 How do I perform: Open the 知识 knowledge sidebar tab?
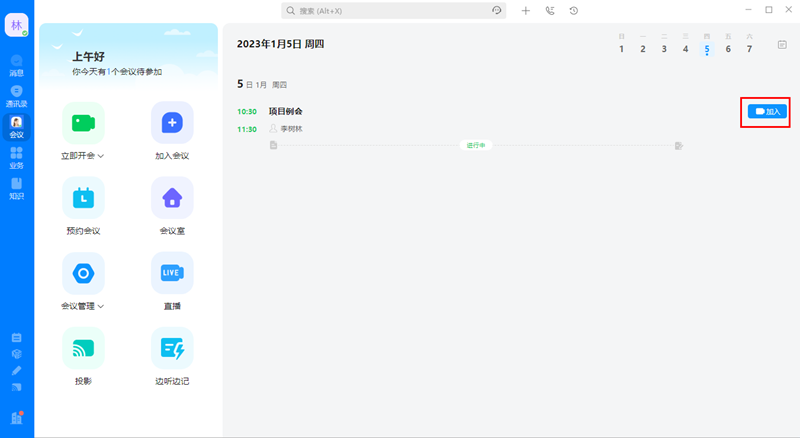(x=16, y=189)
